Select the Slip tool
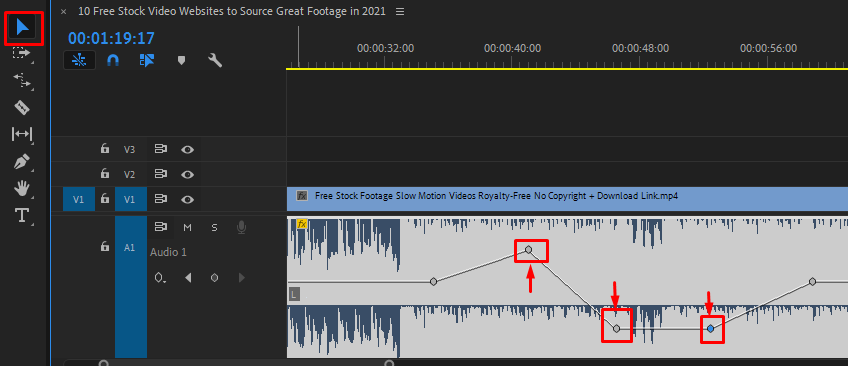Viewport: 848px width, 366px height. (x=22, y=134)
